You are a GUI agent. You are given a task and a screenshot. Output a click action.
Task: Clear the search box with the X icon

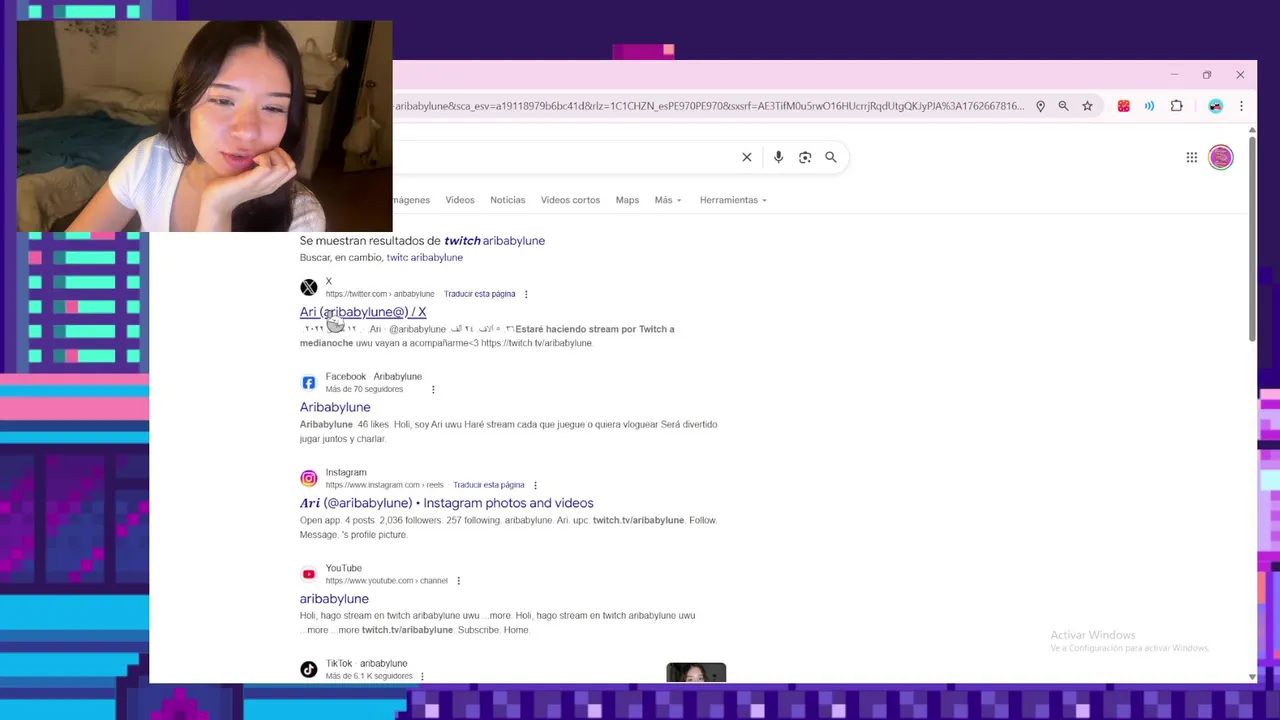click(x=747, y=157)
